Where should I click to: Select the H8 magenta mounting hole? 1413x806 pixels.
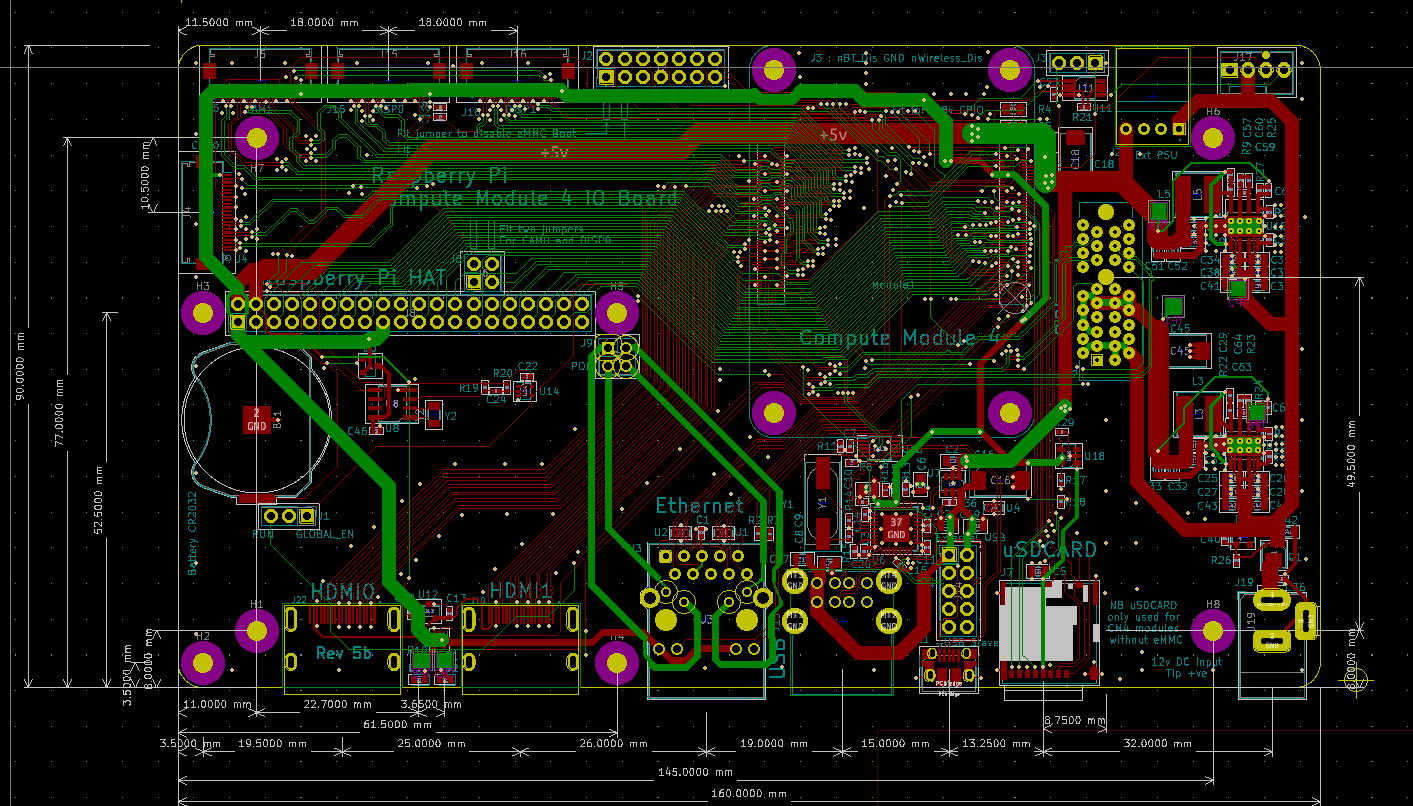coord(1213,630)
